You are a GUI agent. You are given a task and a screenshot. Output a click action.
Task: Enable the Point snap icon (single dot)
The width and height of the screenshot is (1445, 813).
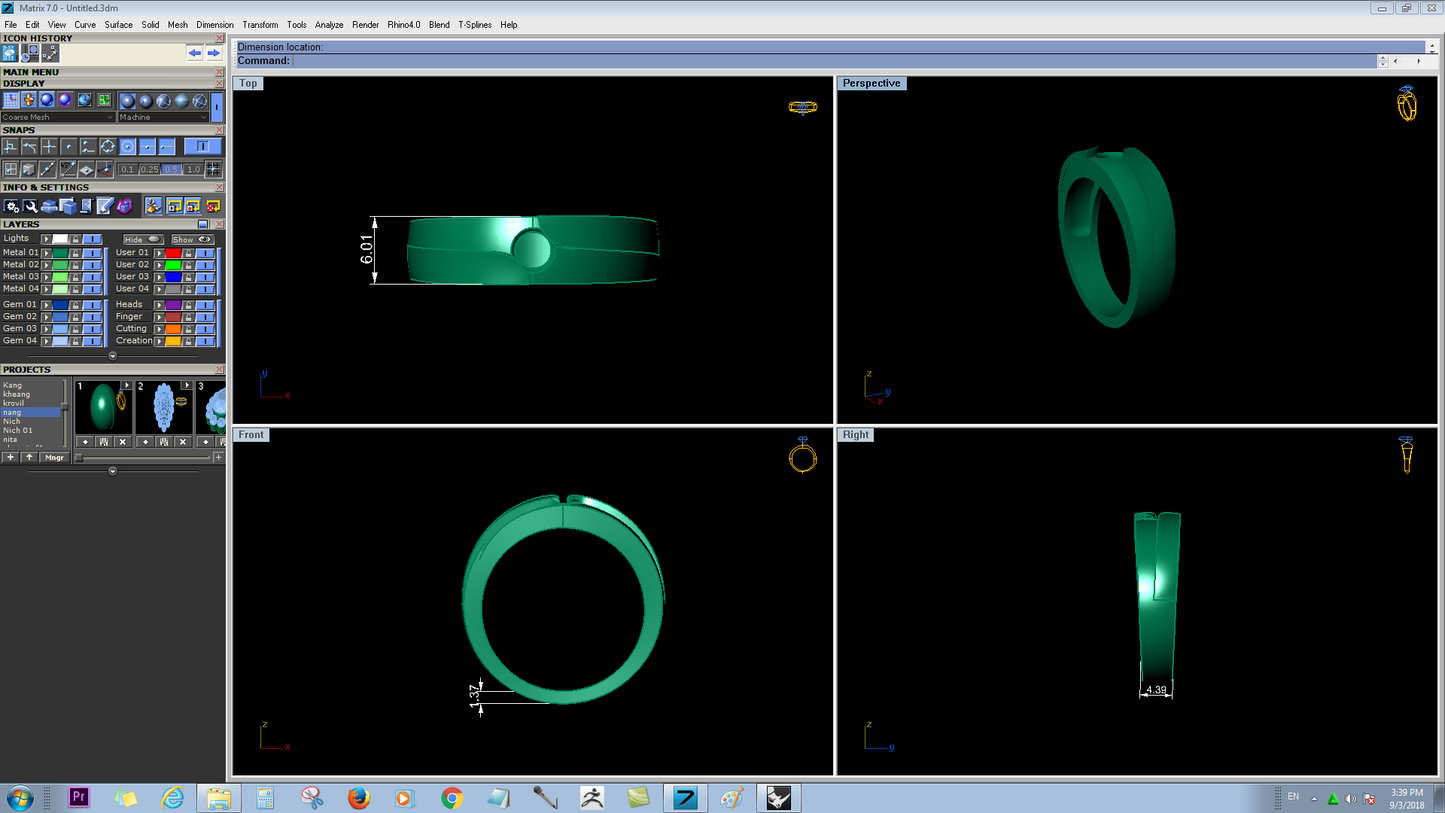(69, 146)
